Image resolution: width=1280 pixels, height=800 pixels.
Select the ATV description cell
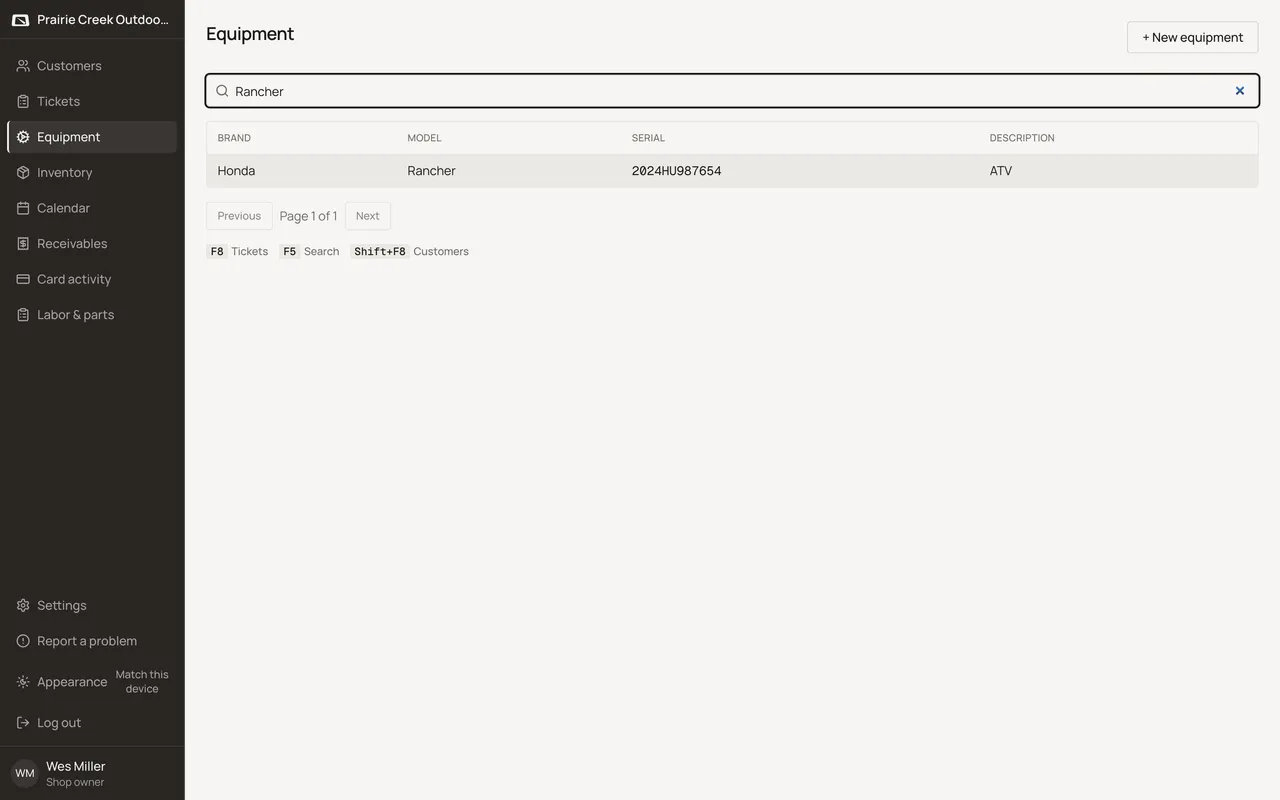[1001, 171]
